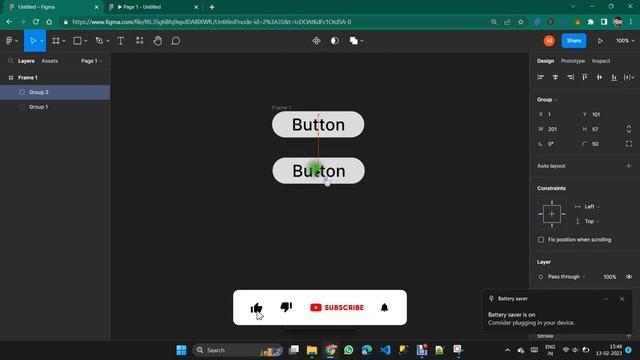The image size is (640, 360).
Task: Select the Text tool
Action: pyautogui.click(x=121, y=41)
